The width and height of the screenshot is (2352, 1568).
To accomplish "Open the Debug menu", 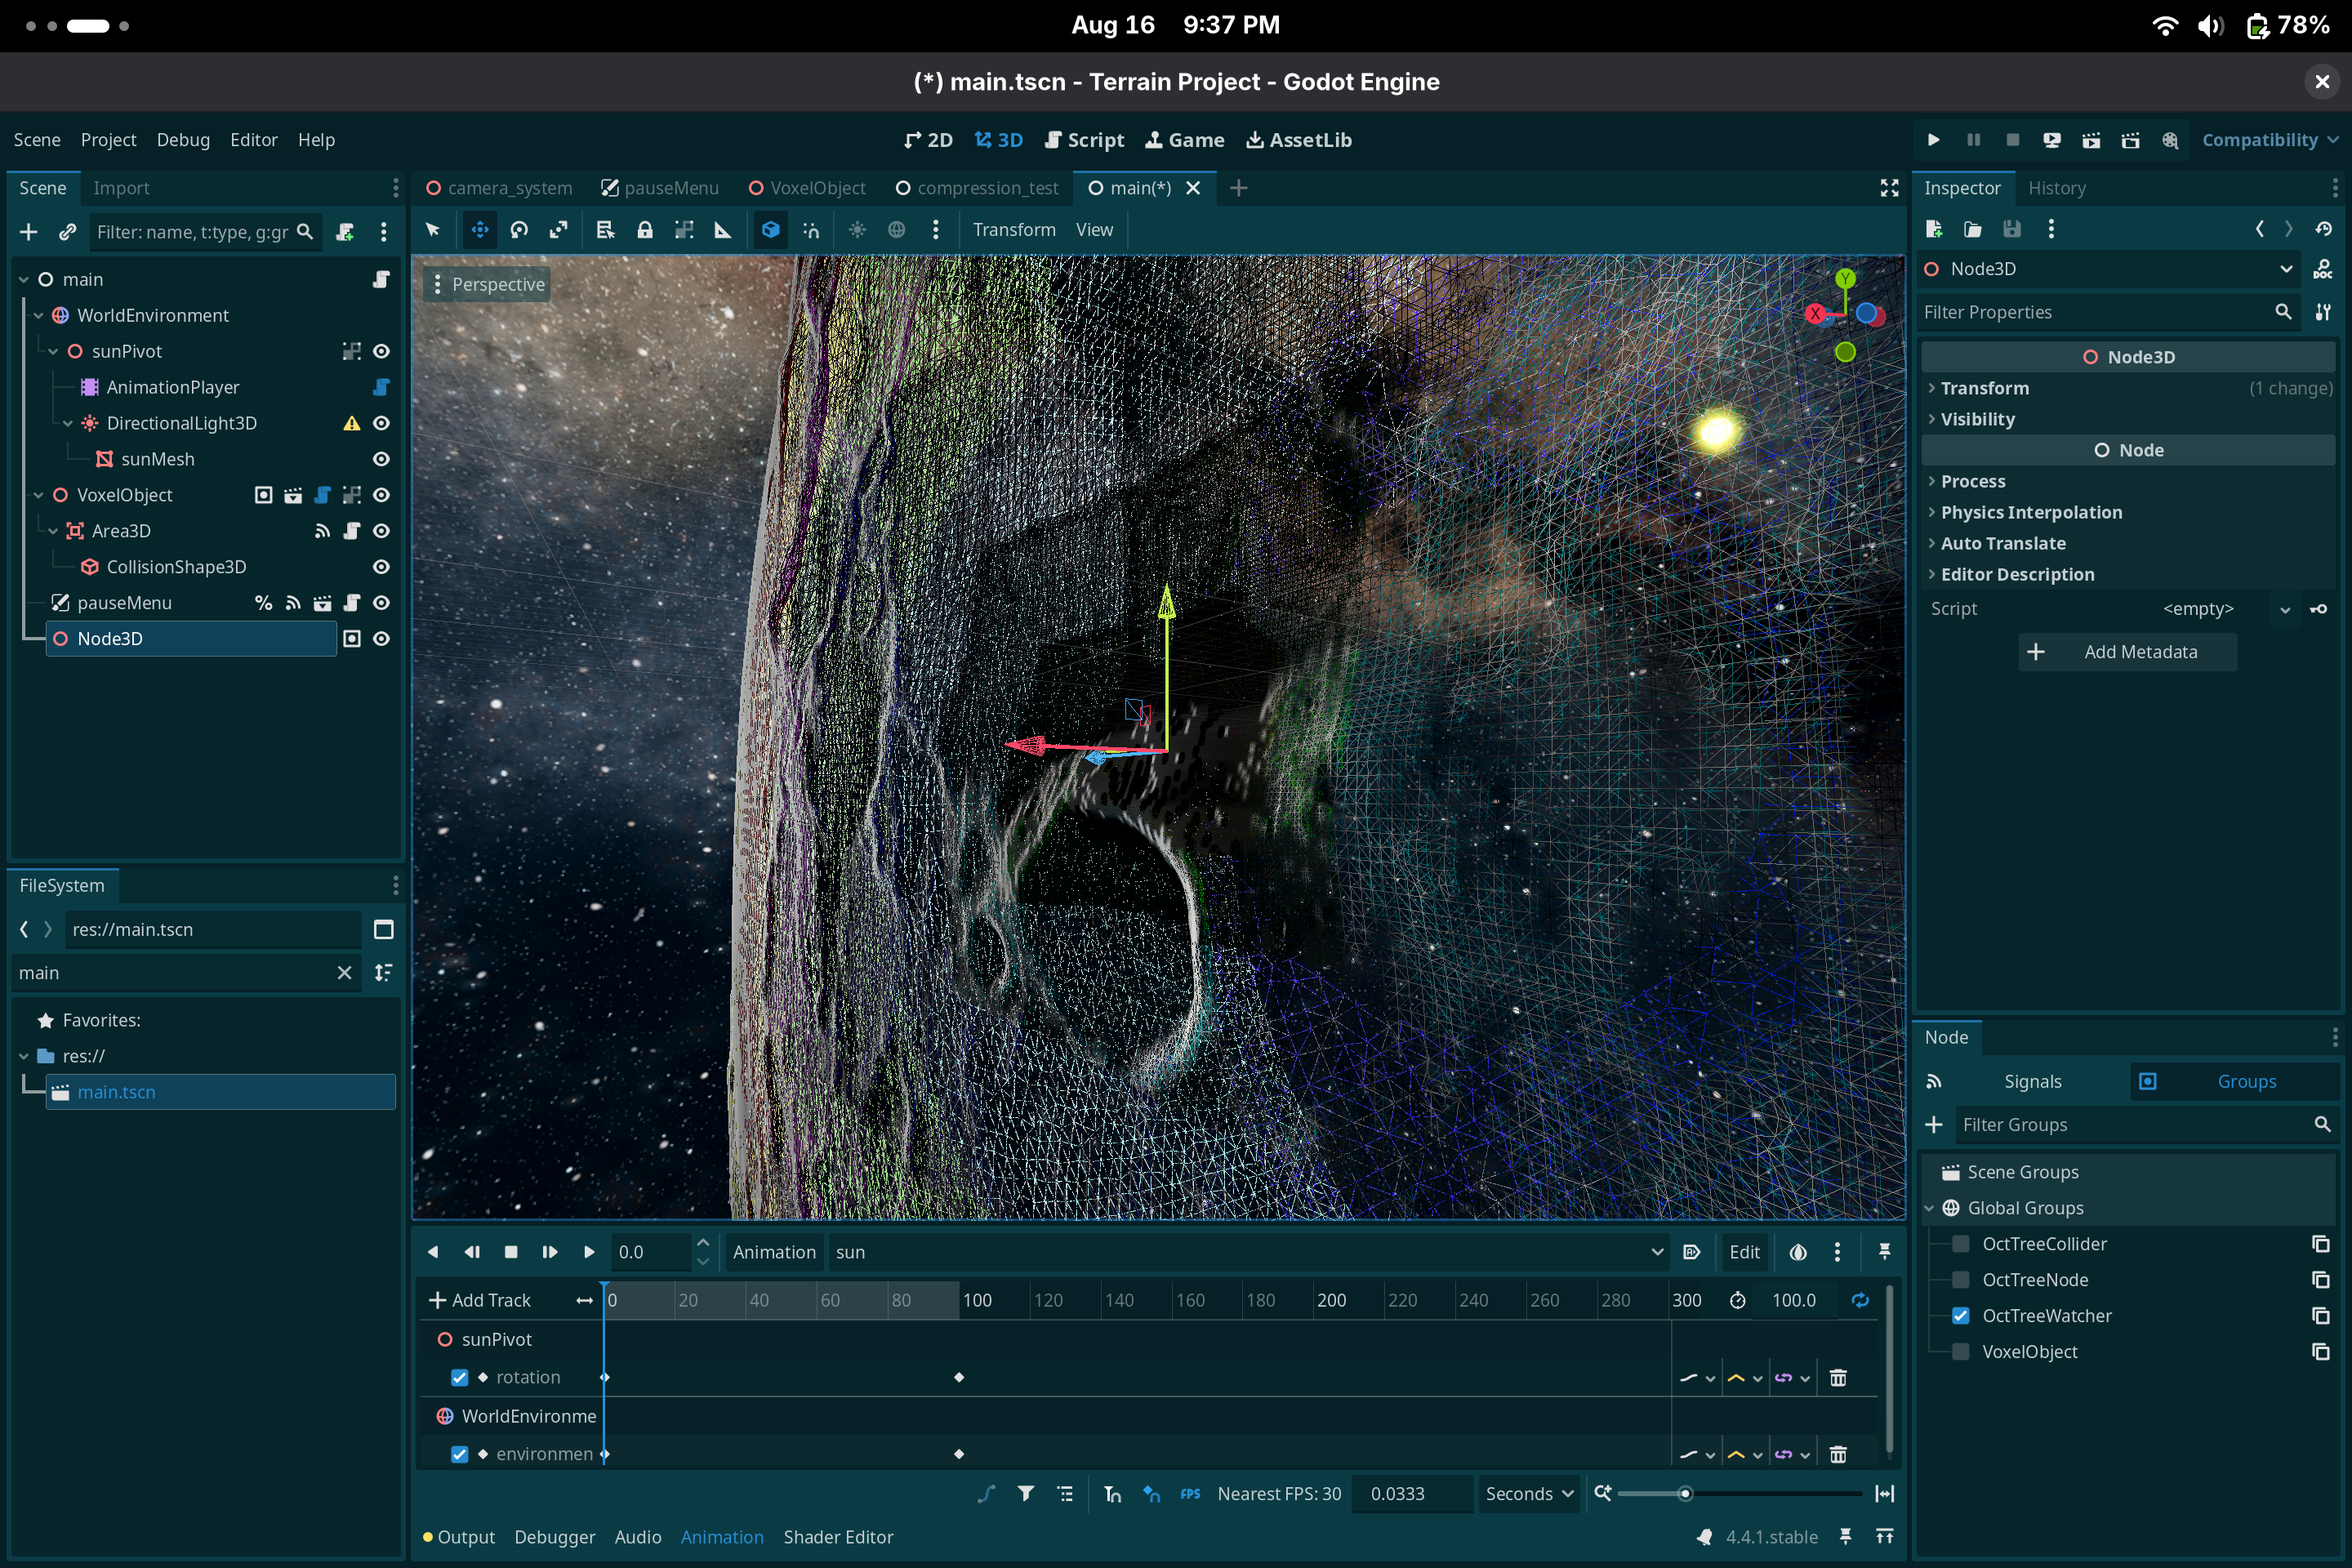I will coord(183,140).
